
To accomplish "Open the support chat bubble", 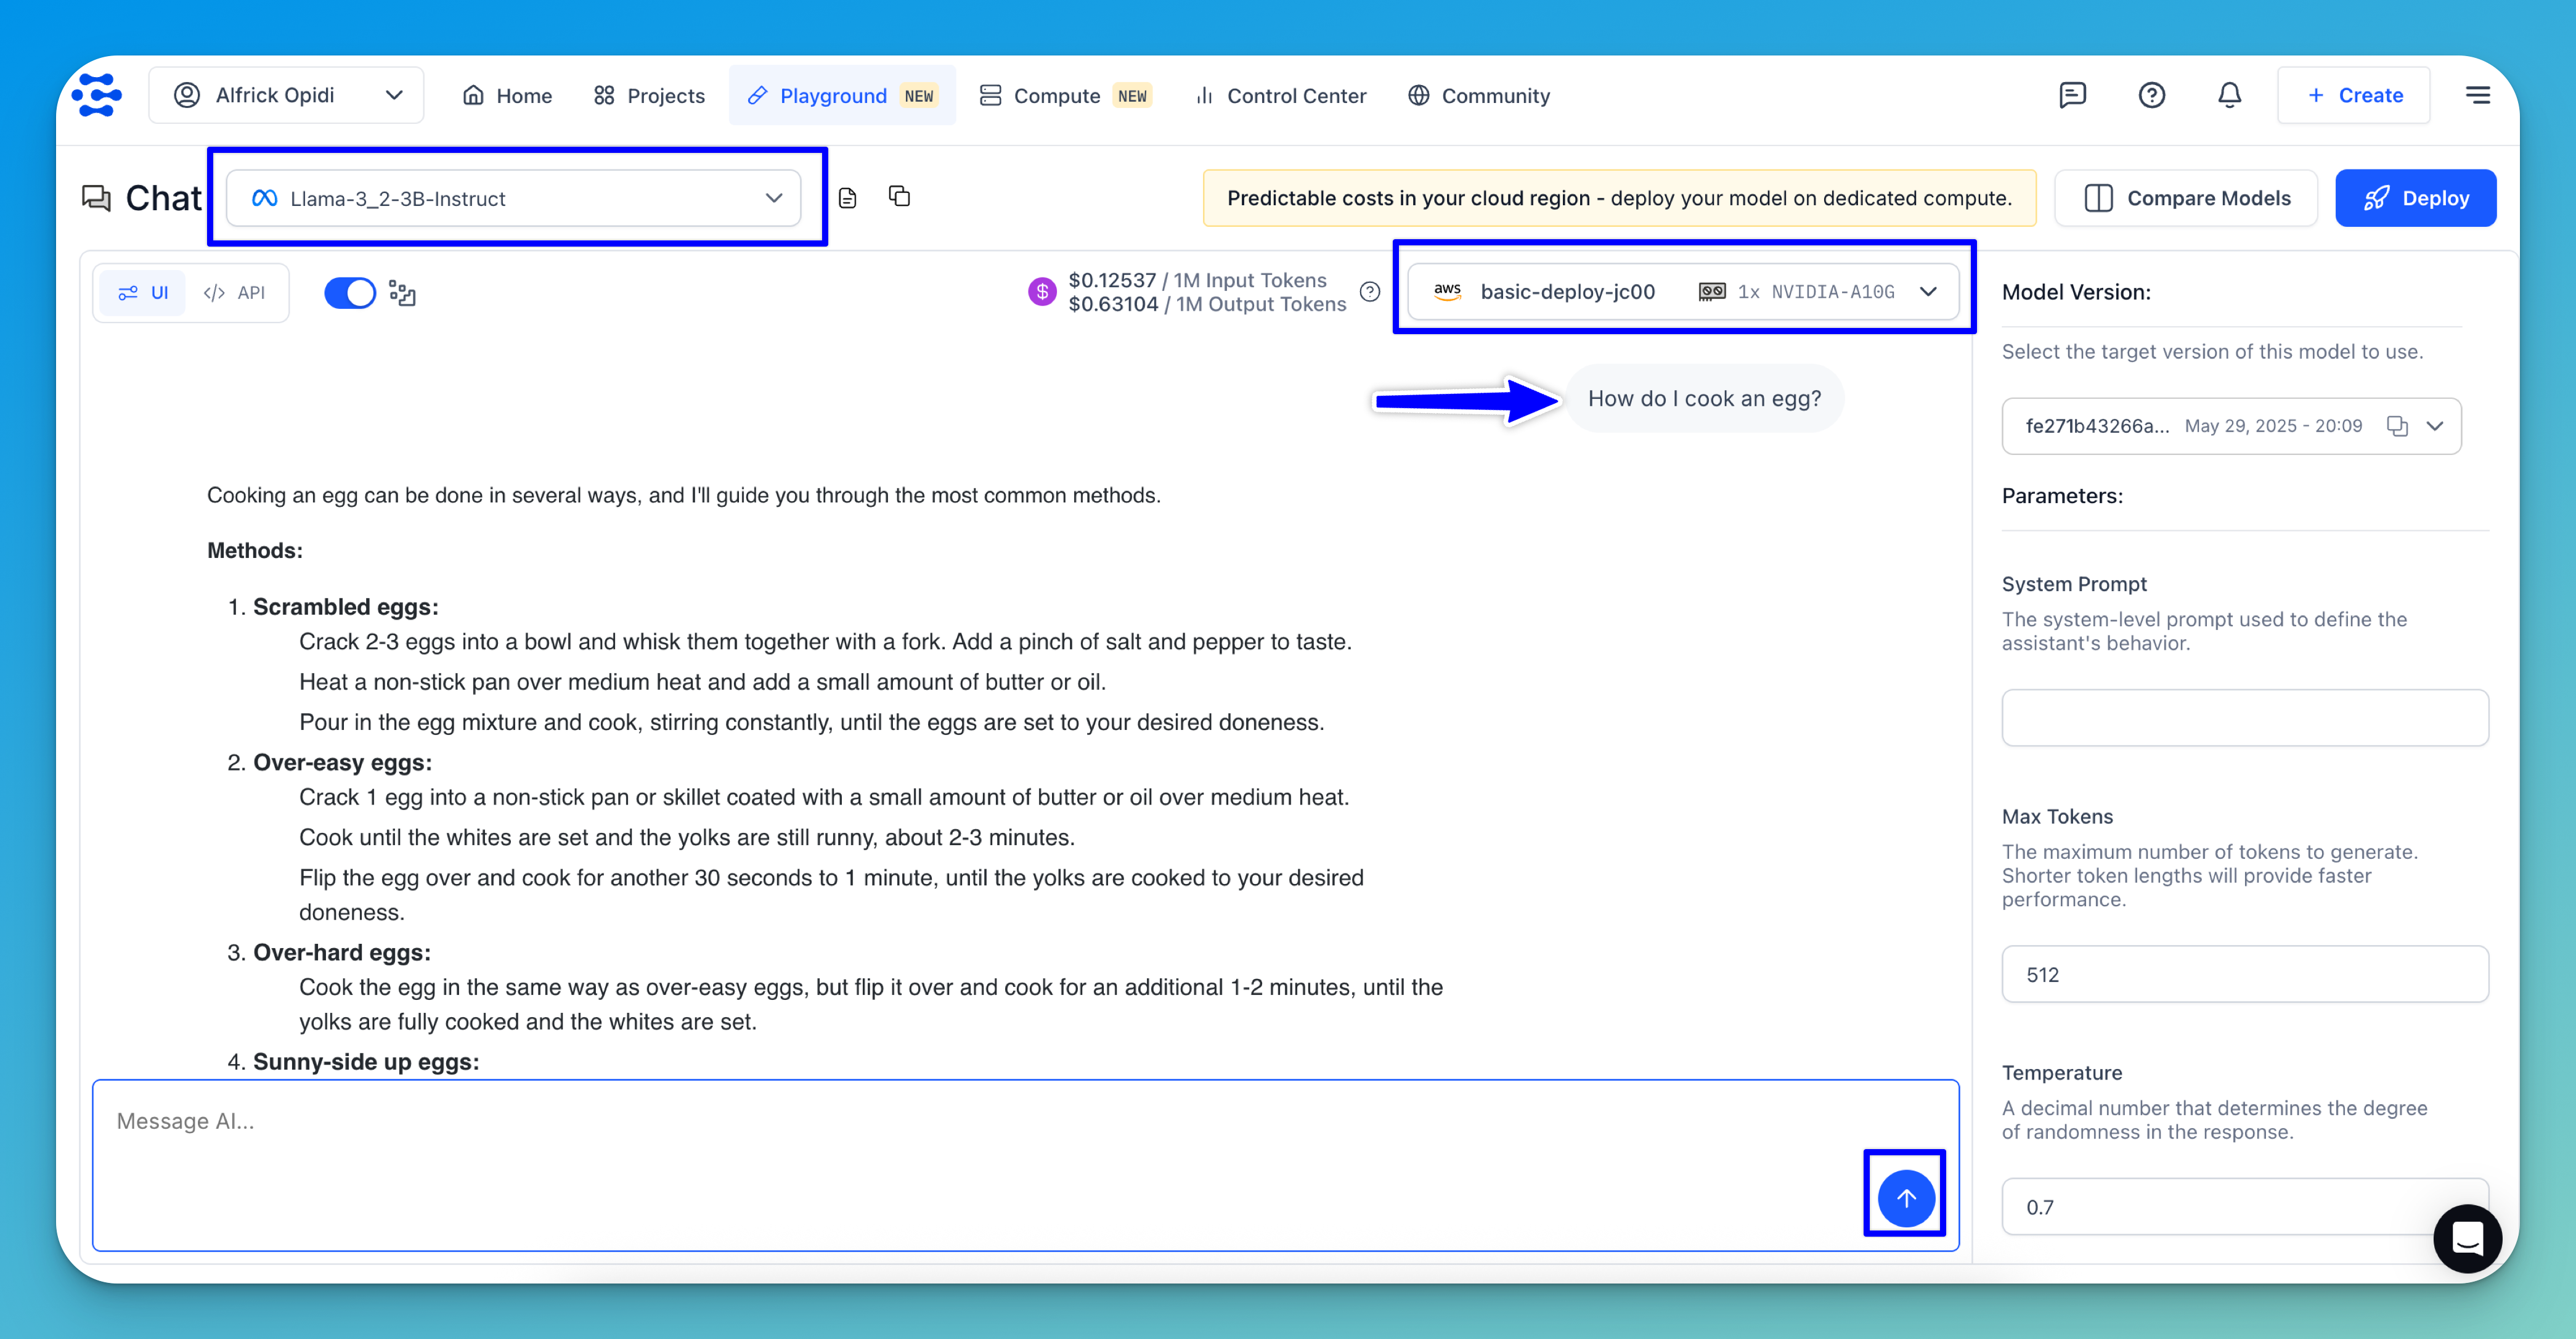I will 2467,1238.
